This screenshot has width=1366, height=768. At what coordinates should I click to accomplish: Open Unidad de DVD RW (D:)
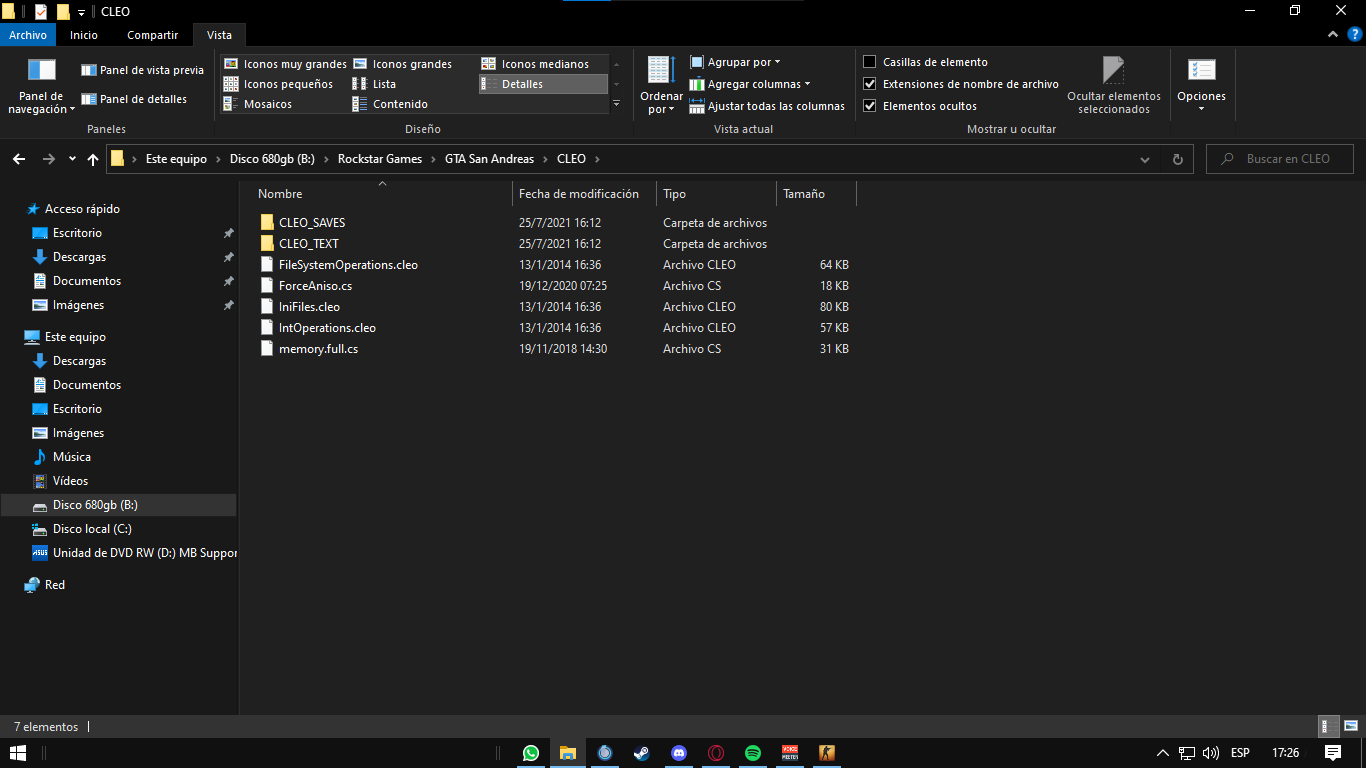pyautogui.click(x=145, y=553)
